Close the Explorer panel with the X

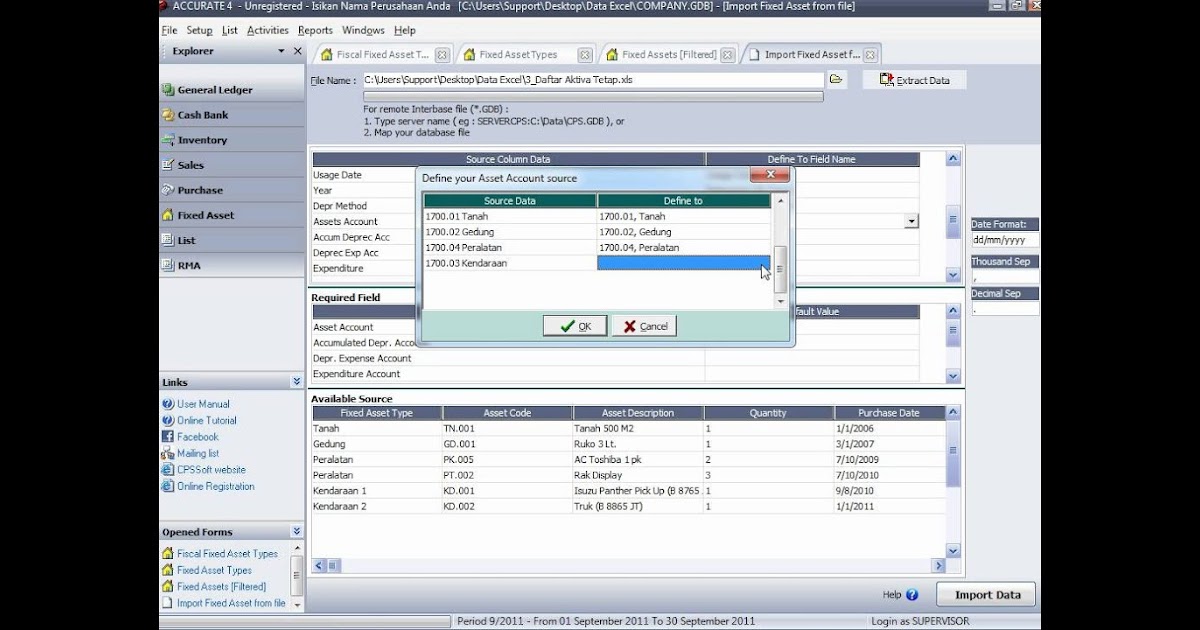coord(297,51)
